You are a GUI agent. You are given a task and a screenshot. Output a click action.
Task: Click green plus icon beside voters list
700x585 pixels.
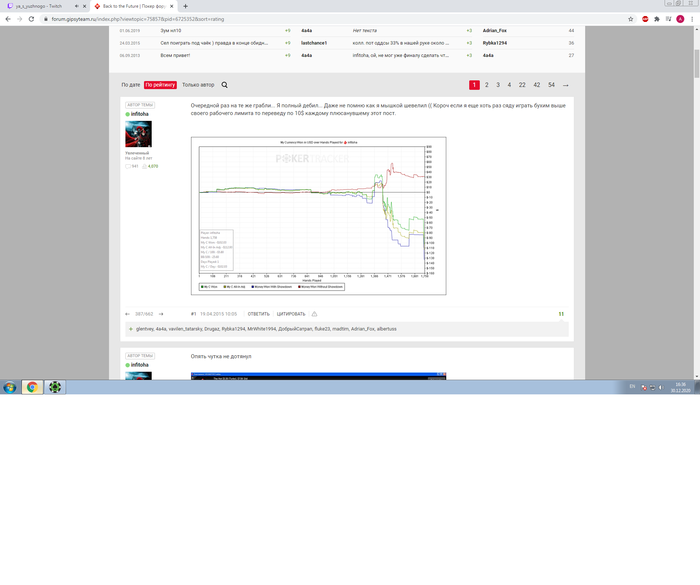pyautogui.click(x=131, y=329)
